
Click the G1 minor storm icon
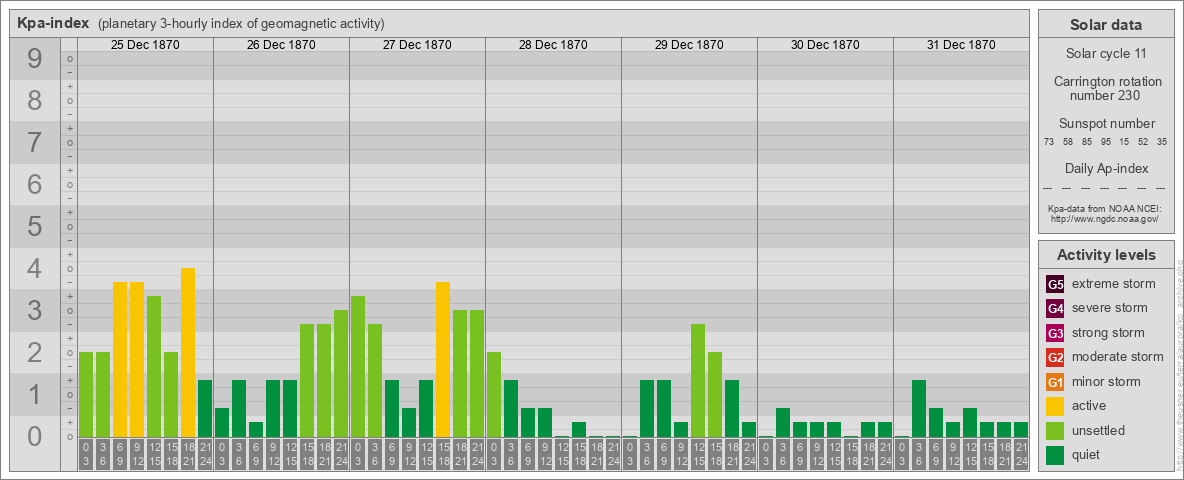coord(1055,381)
